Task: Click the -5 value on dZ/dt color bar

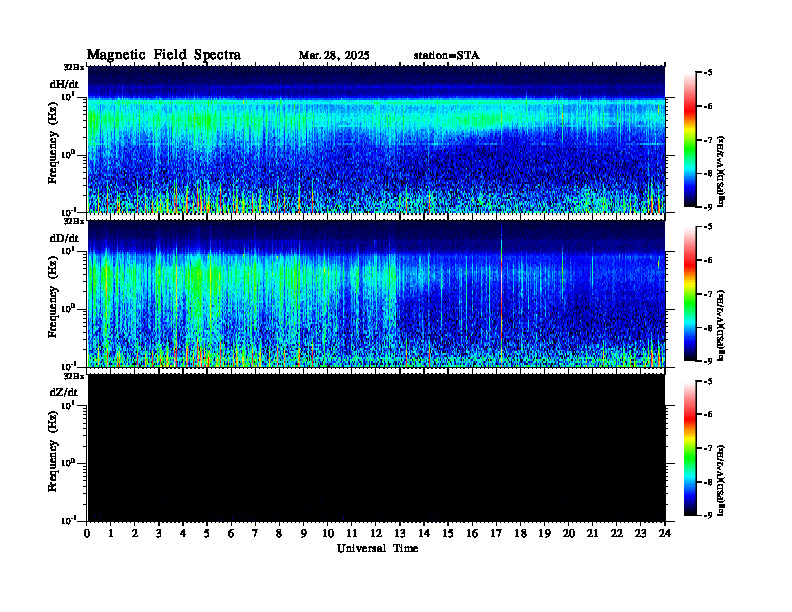Action: (708, 381)
